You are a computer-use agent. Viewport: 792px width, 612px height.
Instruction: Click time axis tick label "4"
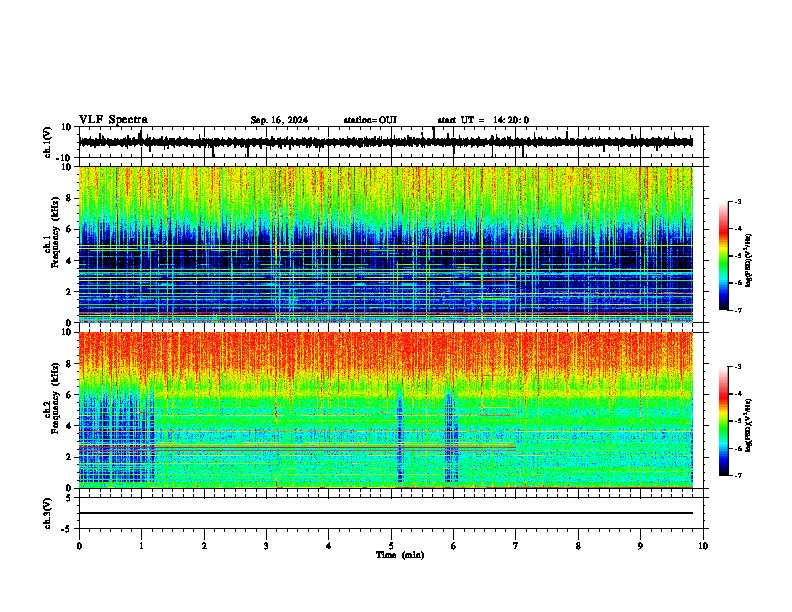coord(329,546)
